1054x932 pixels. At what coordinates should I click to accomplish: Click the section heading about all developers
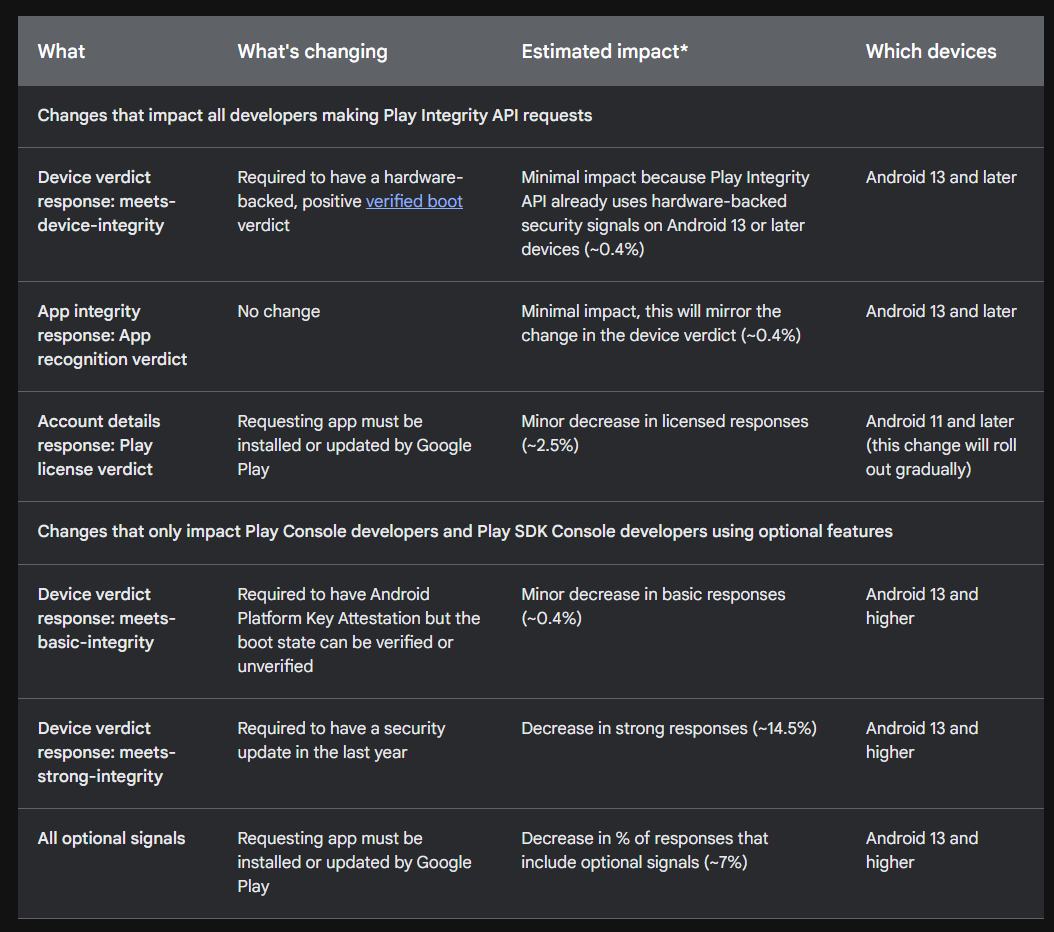(x=315, y=116)
